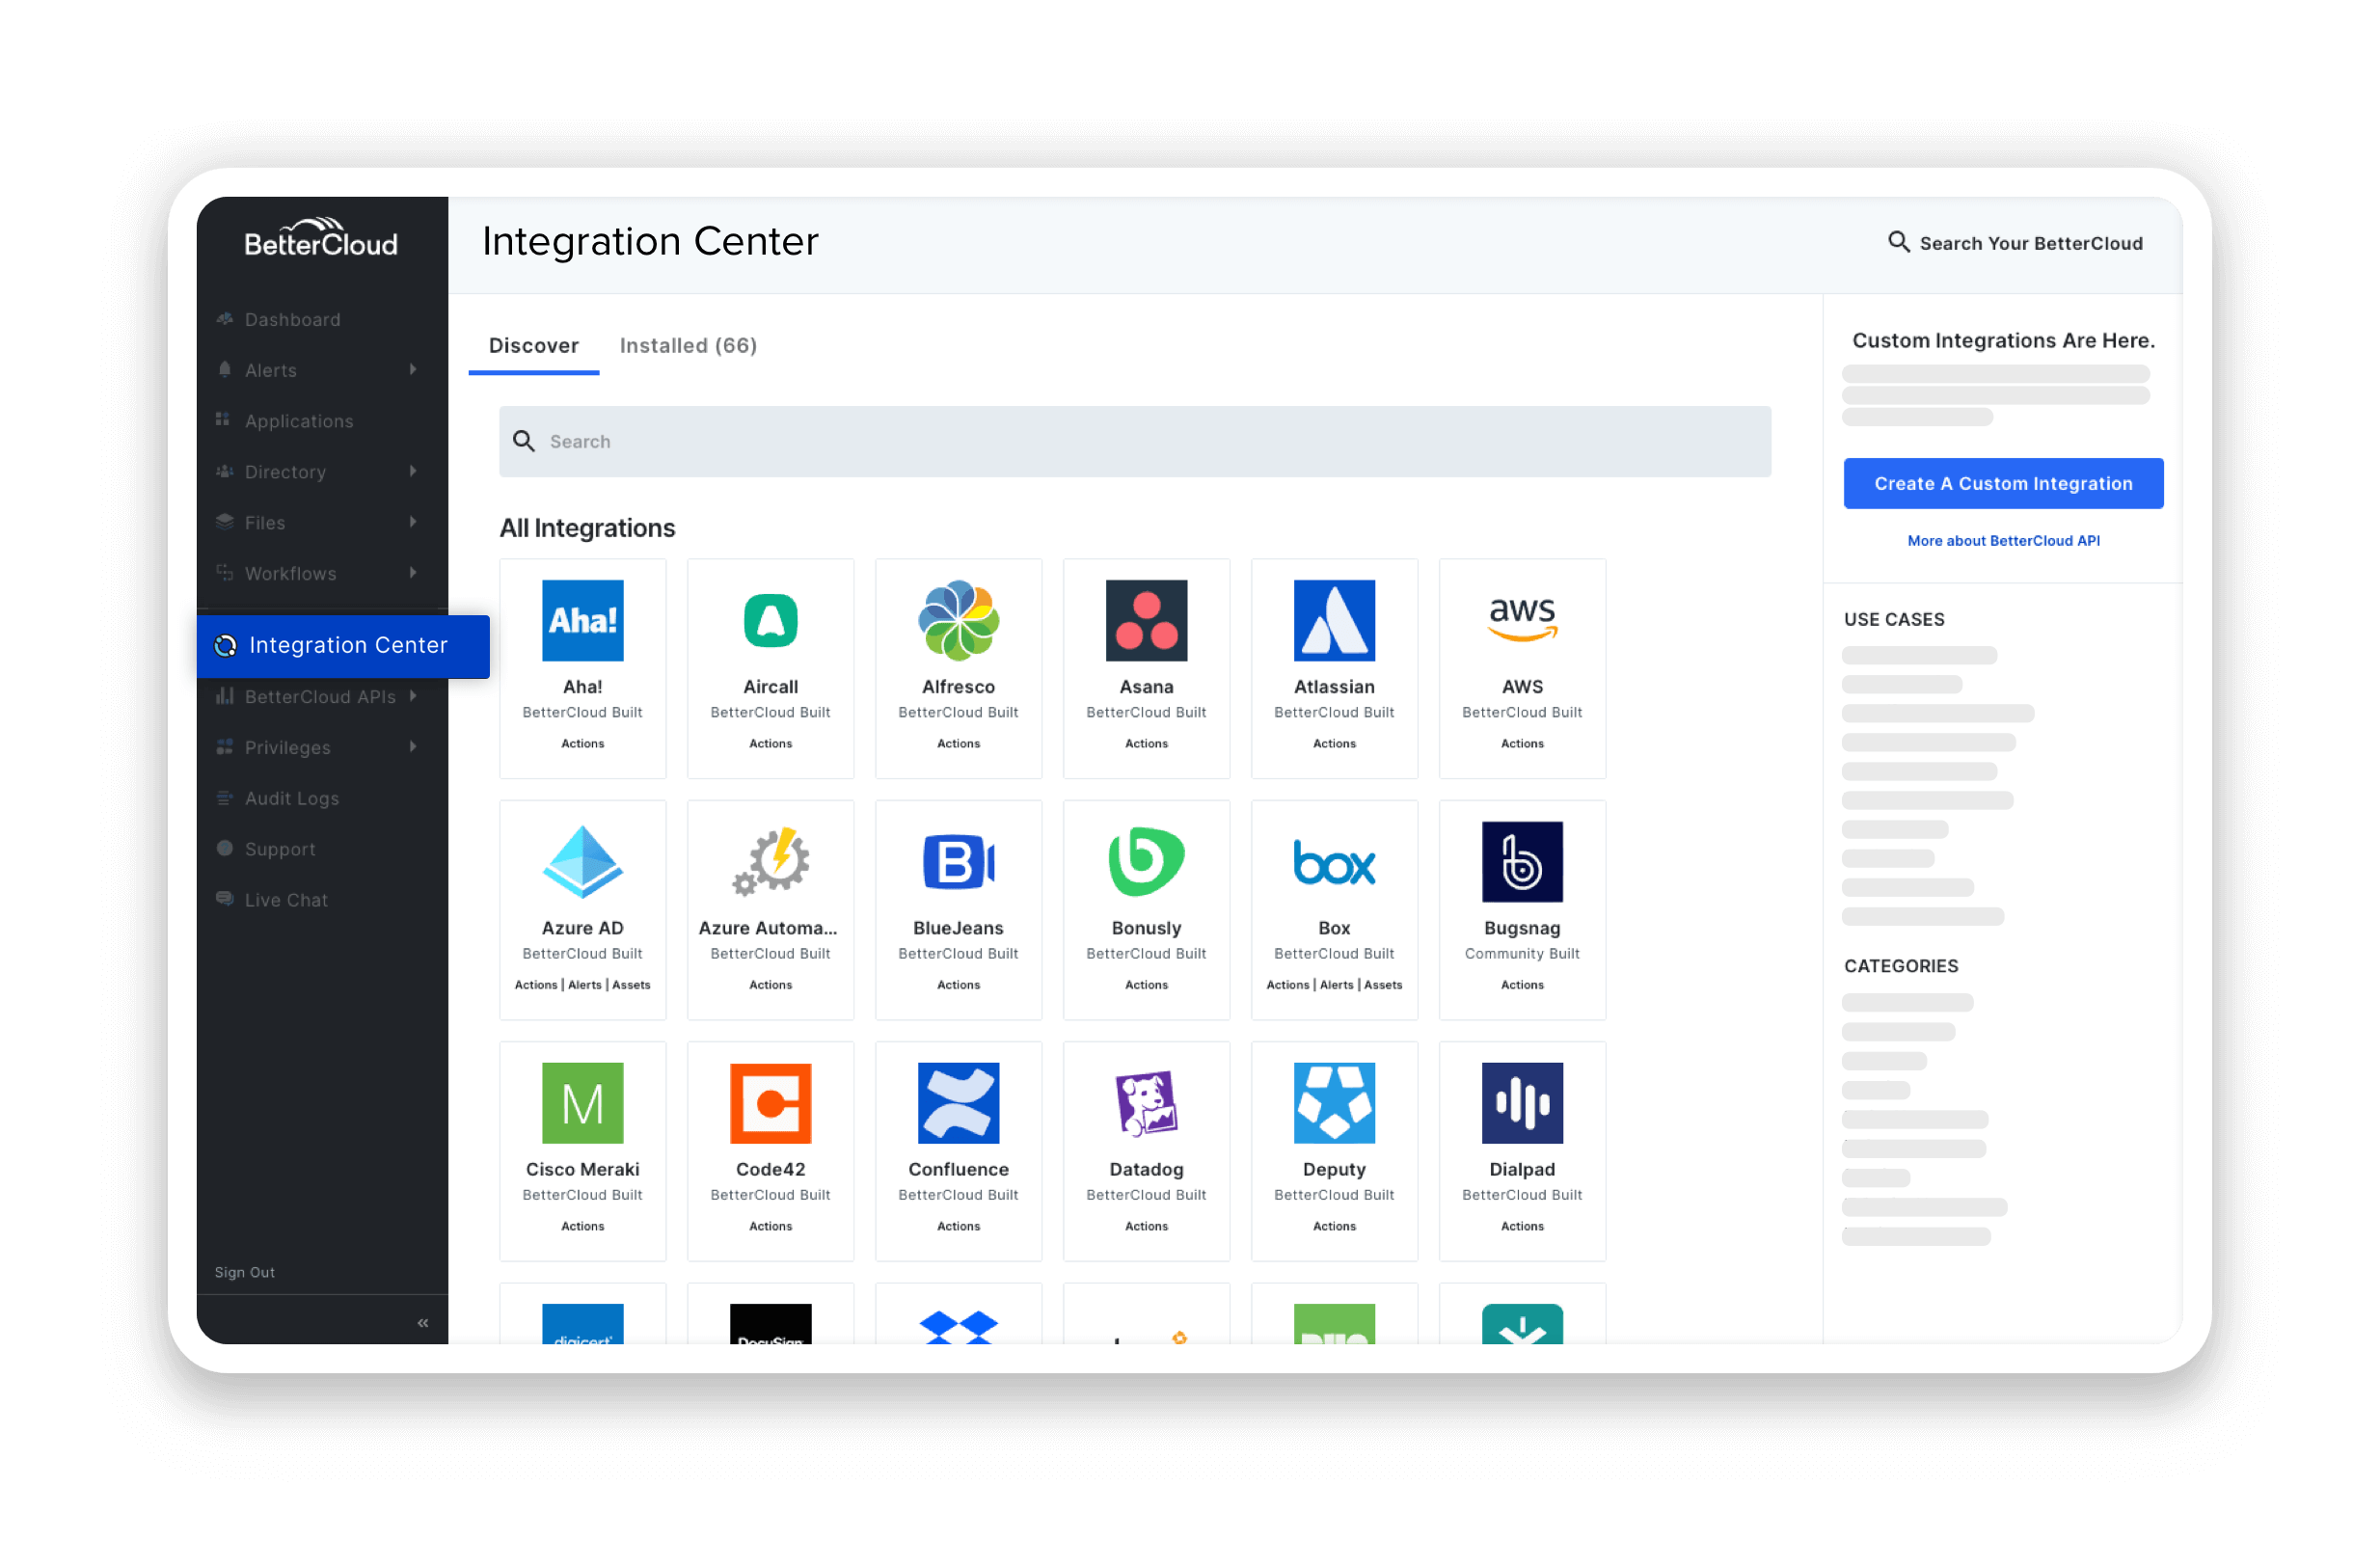
Task: Open the Aha! integration logo
Action: (582, 620)
